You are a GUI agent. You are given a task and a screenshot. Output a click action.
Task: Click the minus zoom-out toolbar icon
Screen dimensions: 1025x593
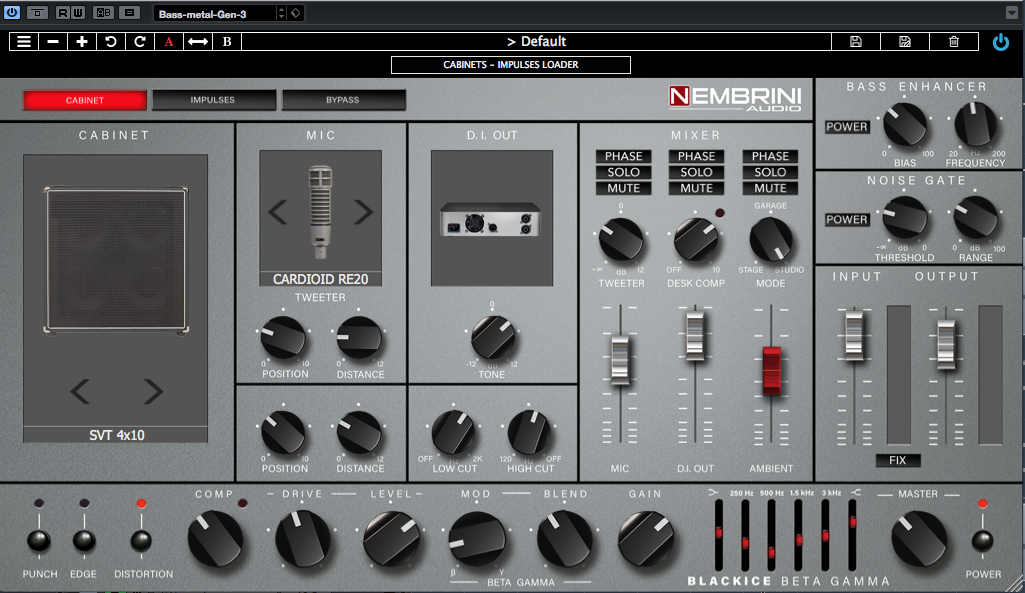point(53,41)
